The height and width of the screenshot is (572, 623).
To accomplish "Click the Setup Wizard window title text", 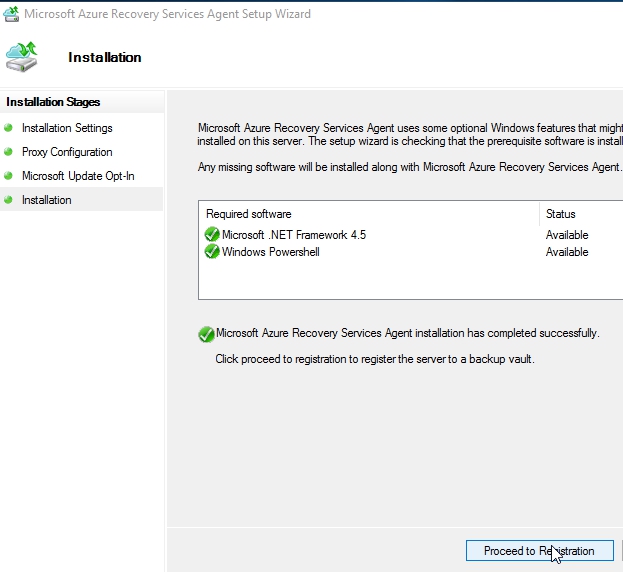I will click(168, 14).
